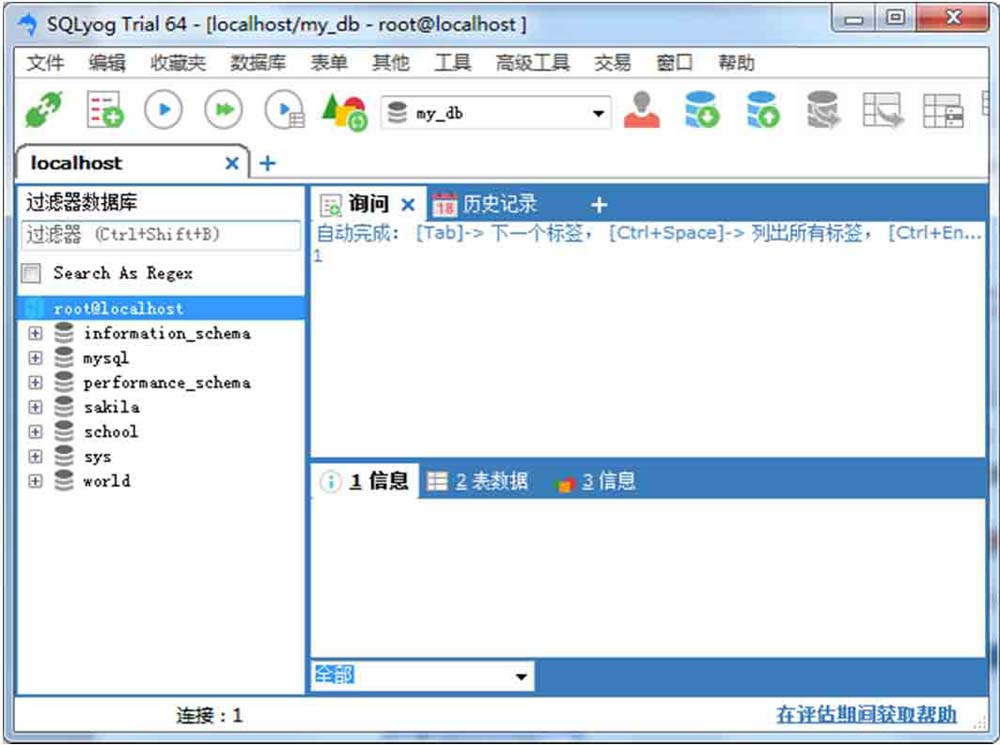Image resolution: width=1000 pixels, height=745 pixels.
Task: Select the mysql database icon
Action: pyautogui.click(x=64, y=357)
